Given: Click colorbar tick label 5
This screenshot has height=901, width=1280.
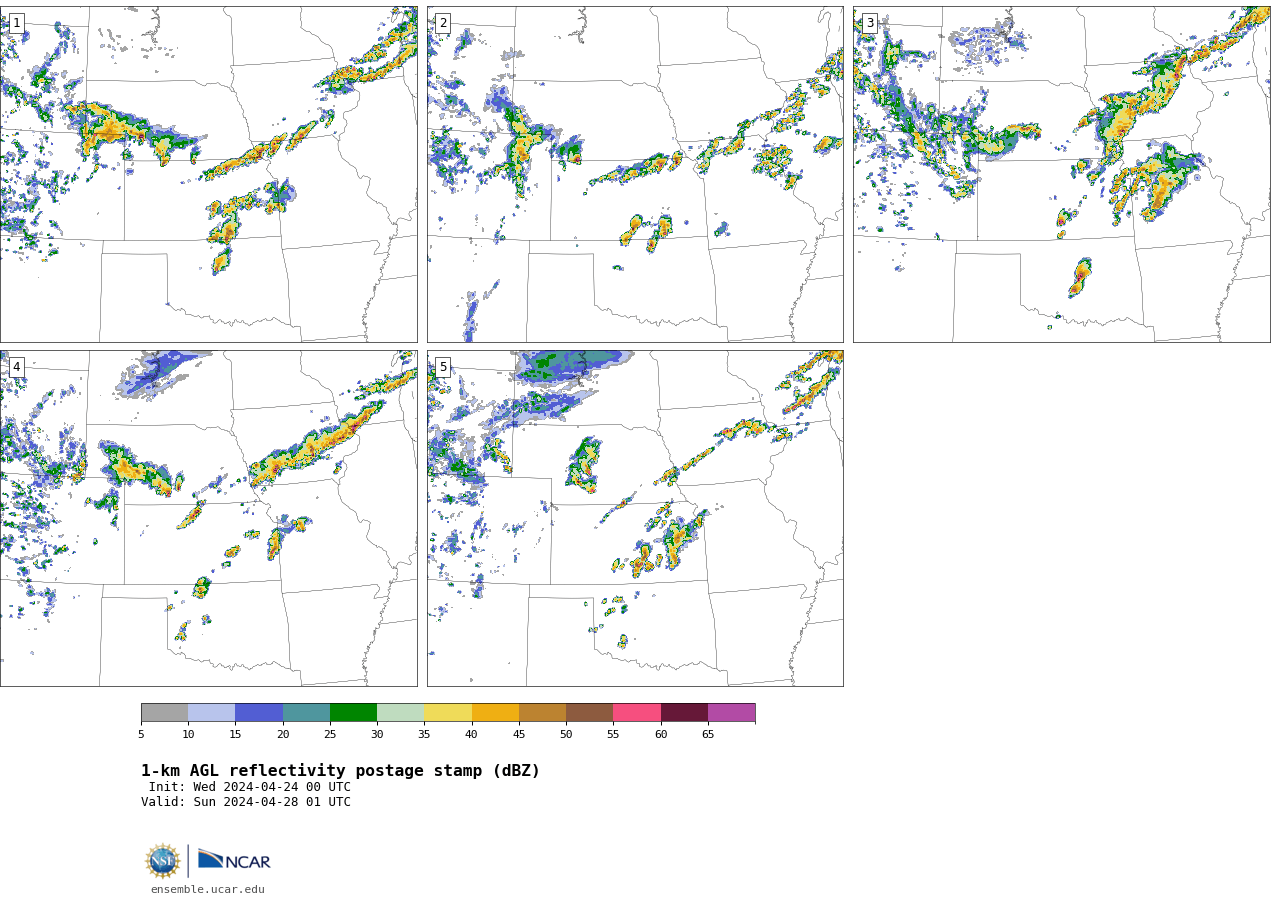Looking at the screenshot, I should (x=141, y=735).
